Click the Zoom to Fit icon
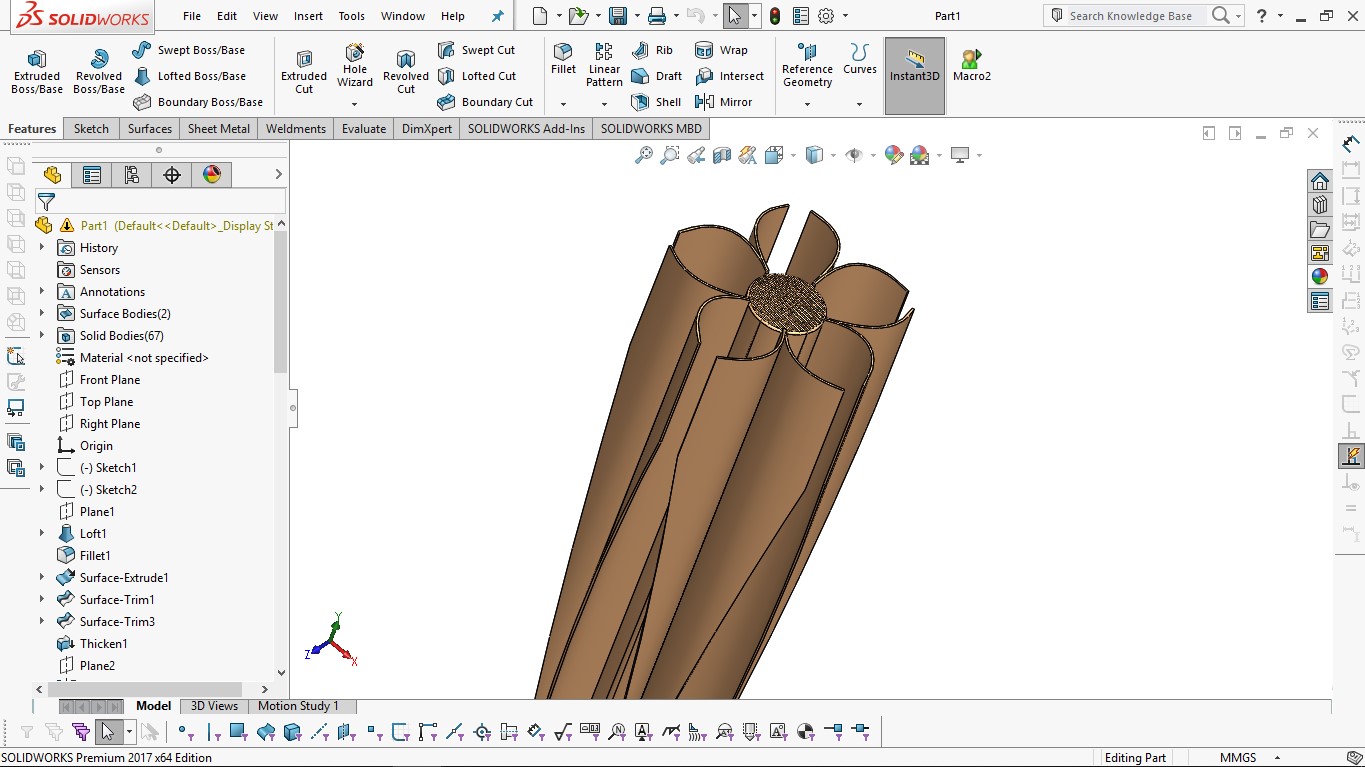Viewport: 1365px width, 767px height. tap(644, 155)
